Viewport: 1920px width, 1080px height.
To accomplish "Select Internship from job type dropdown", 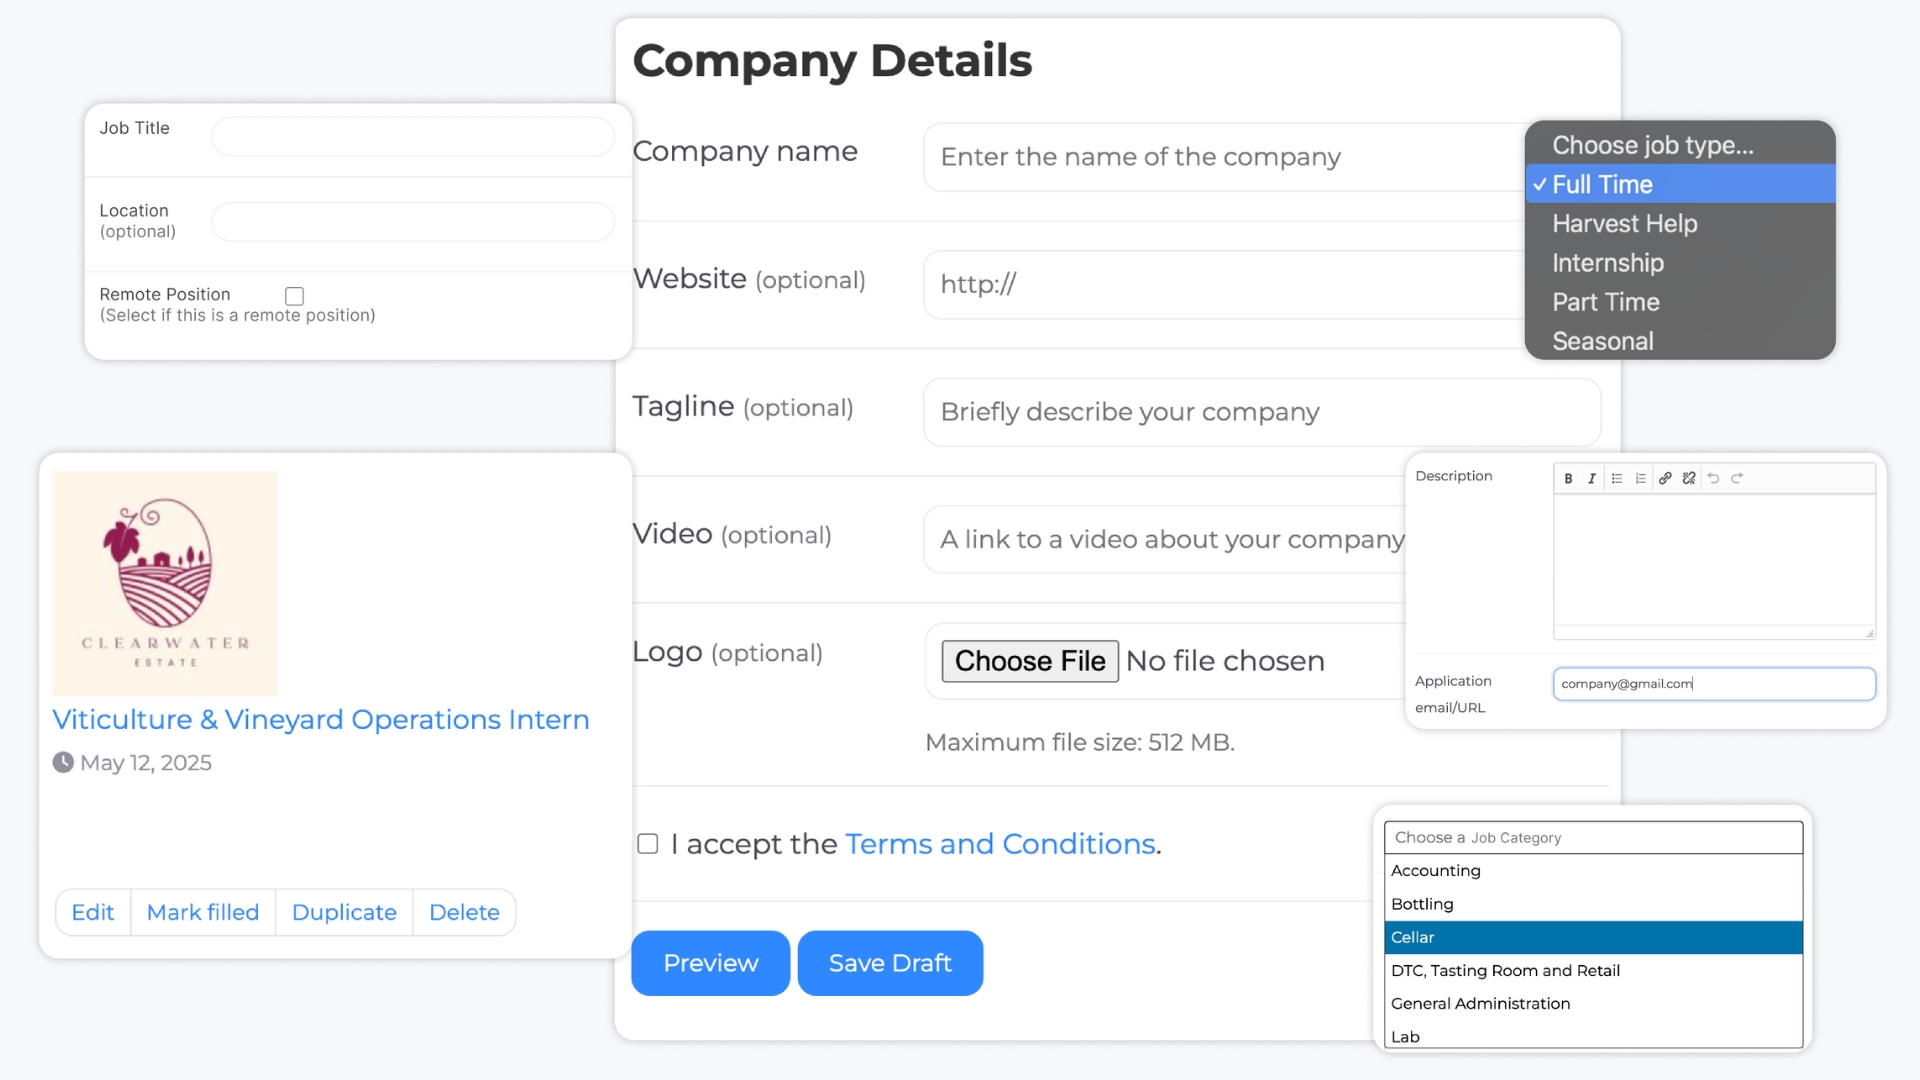I will coord(1607,263).
